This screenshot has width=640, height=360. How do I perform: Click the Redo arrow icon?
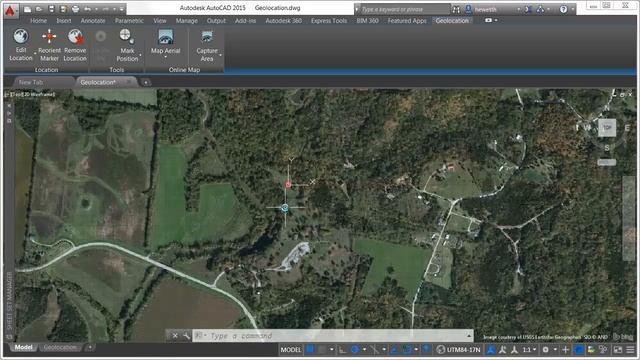tap(106, 9)
